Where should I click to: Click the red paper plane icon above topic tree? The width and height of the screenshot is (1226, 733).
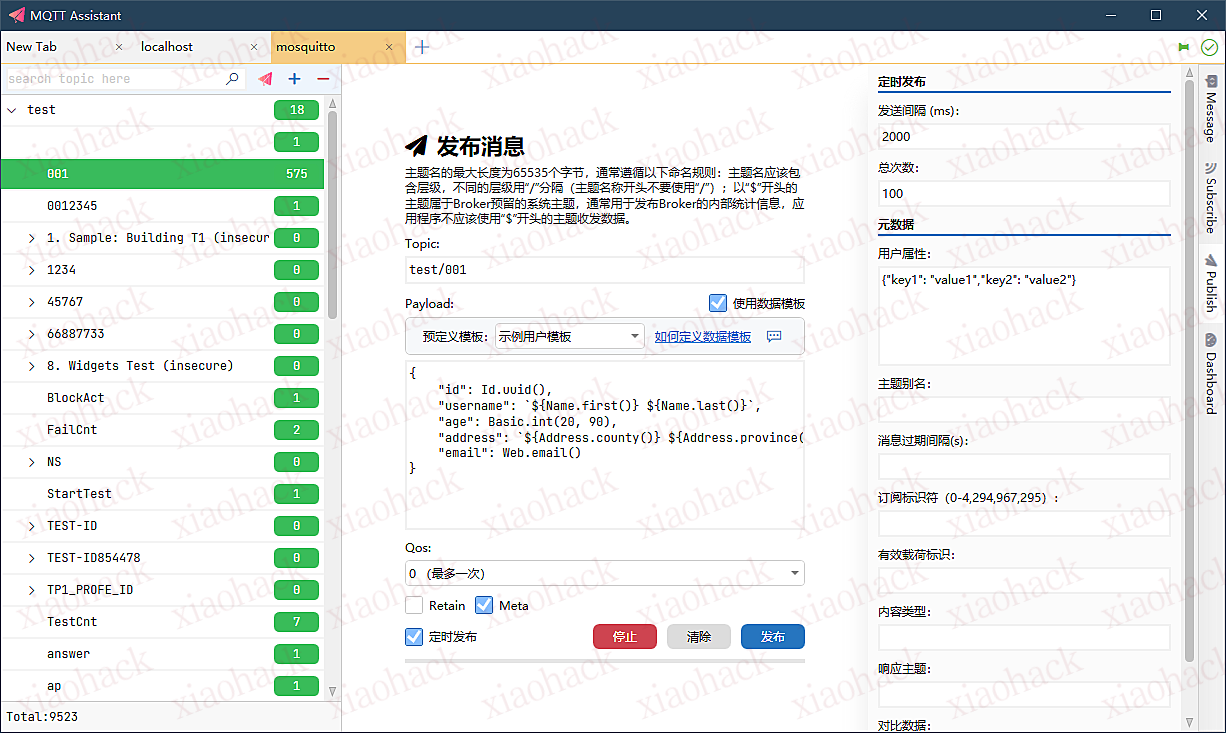(x=265, y=79)
